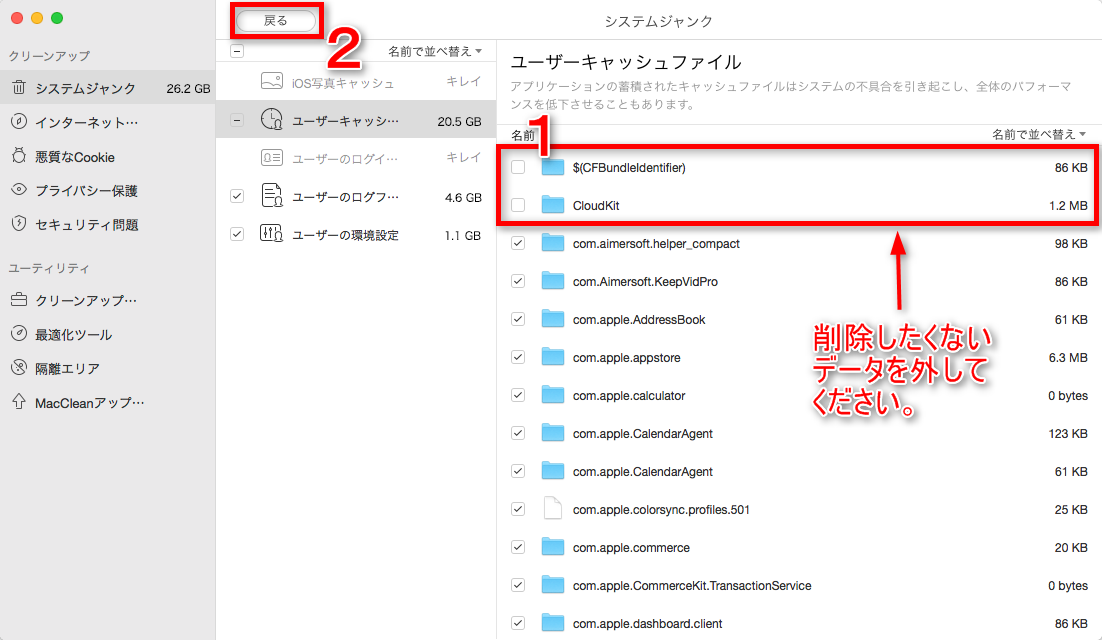This screenshot has width=1102, height=640.
Task: Click the 1.1 GB size value
Action: click(462, 235)
